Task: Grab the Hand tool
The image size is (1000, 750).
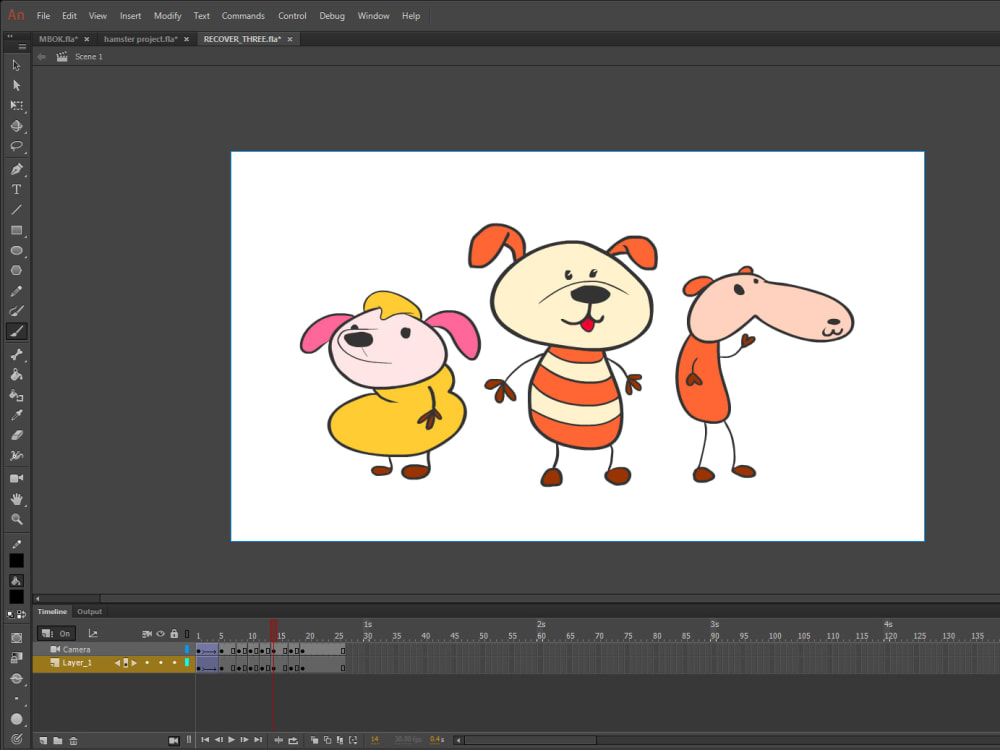Action: 16,498
